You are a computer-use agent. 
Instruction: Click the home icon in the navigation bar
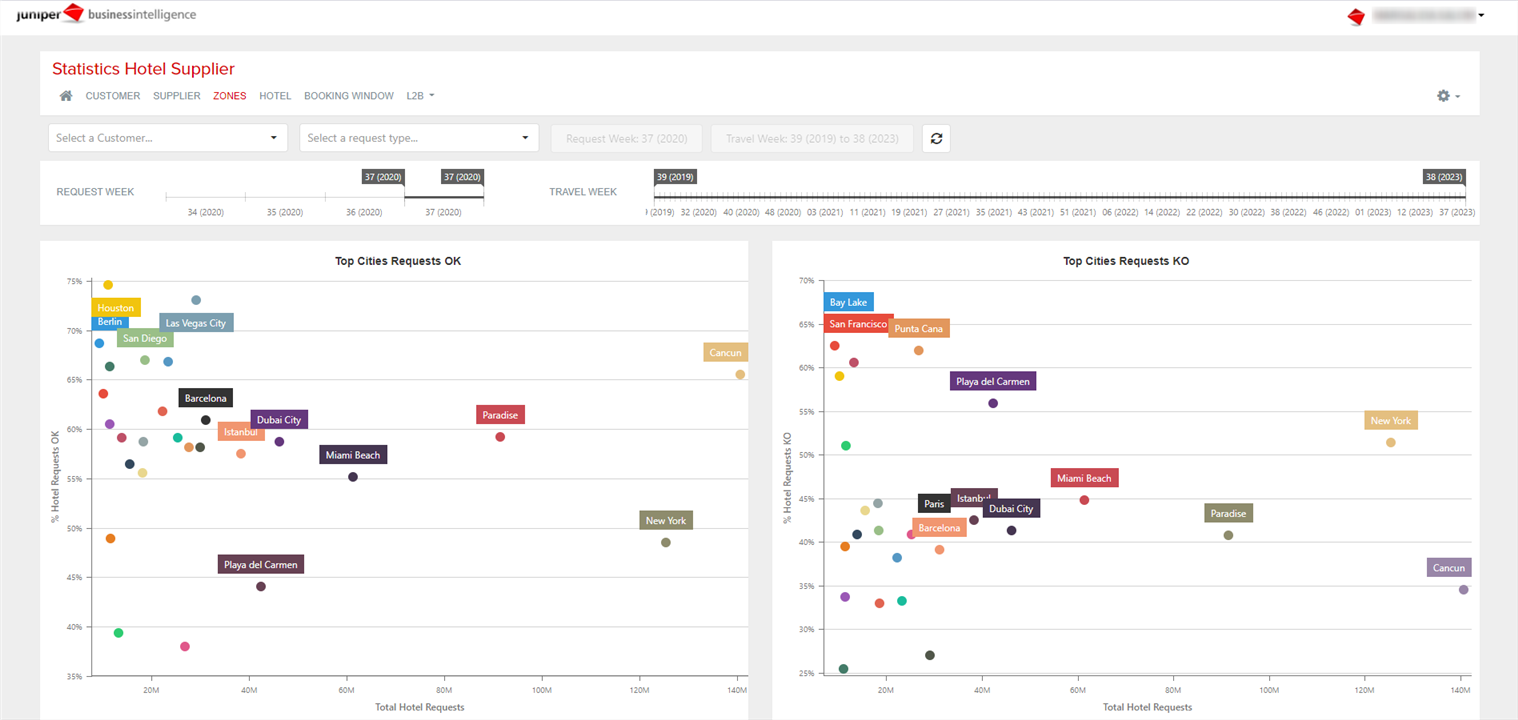point(65,95)
